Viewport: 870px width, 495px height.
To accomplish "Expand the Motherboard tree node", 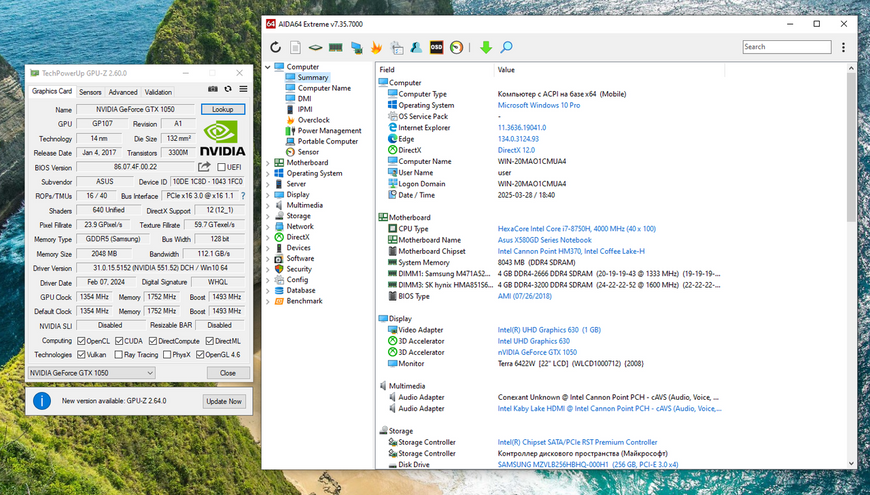I will coord(268,163).
